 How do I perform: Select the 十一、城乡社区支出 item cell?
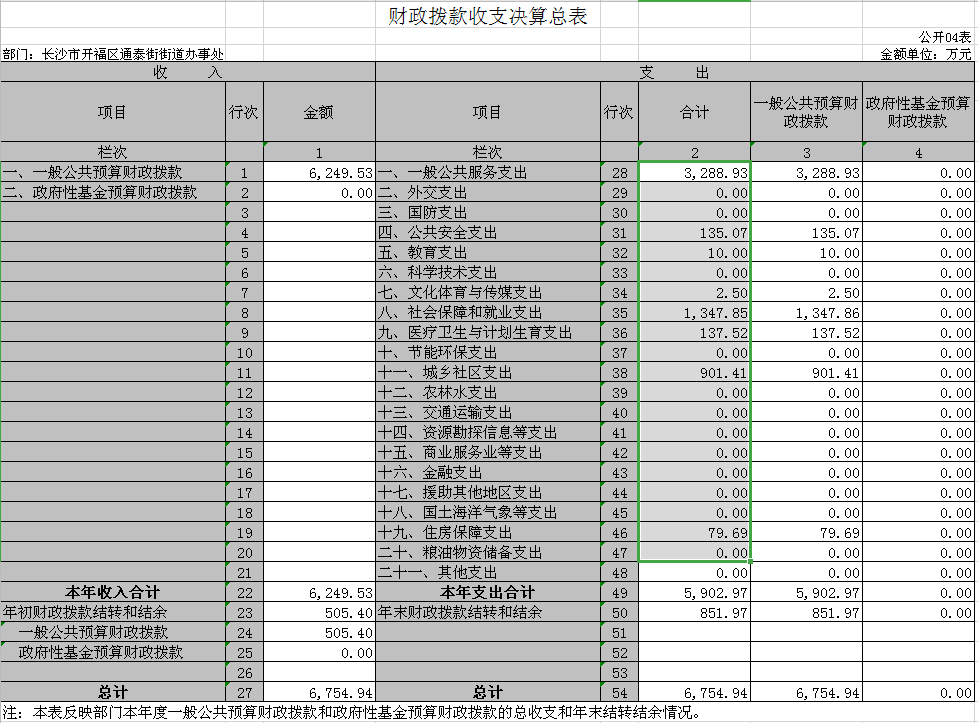[x=487, y=373]
